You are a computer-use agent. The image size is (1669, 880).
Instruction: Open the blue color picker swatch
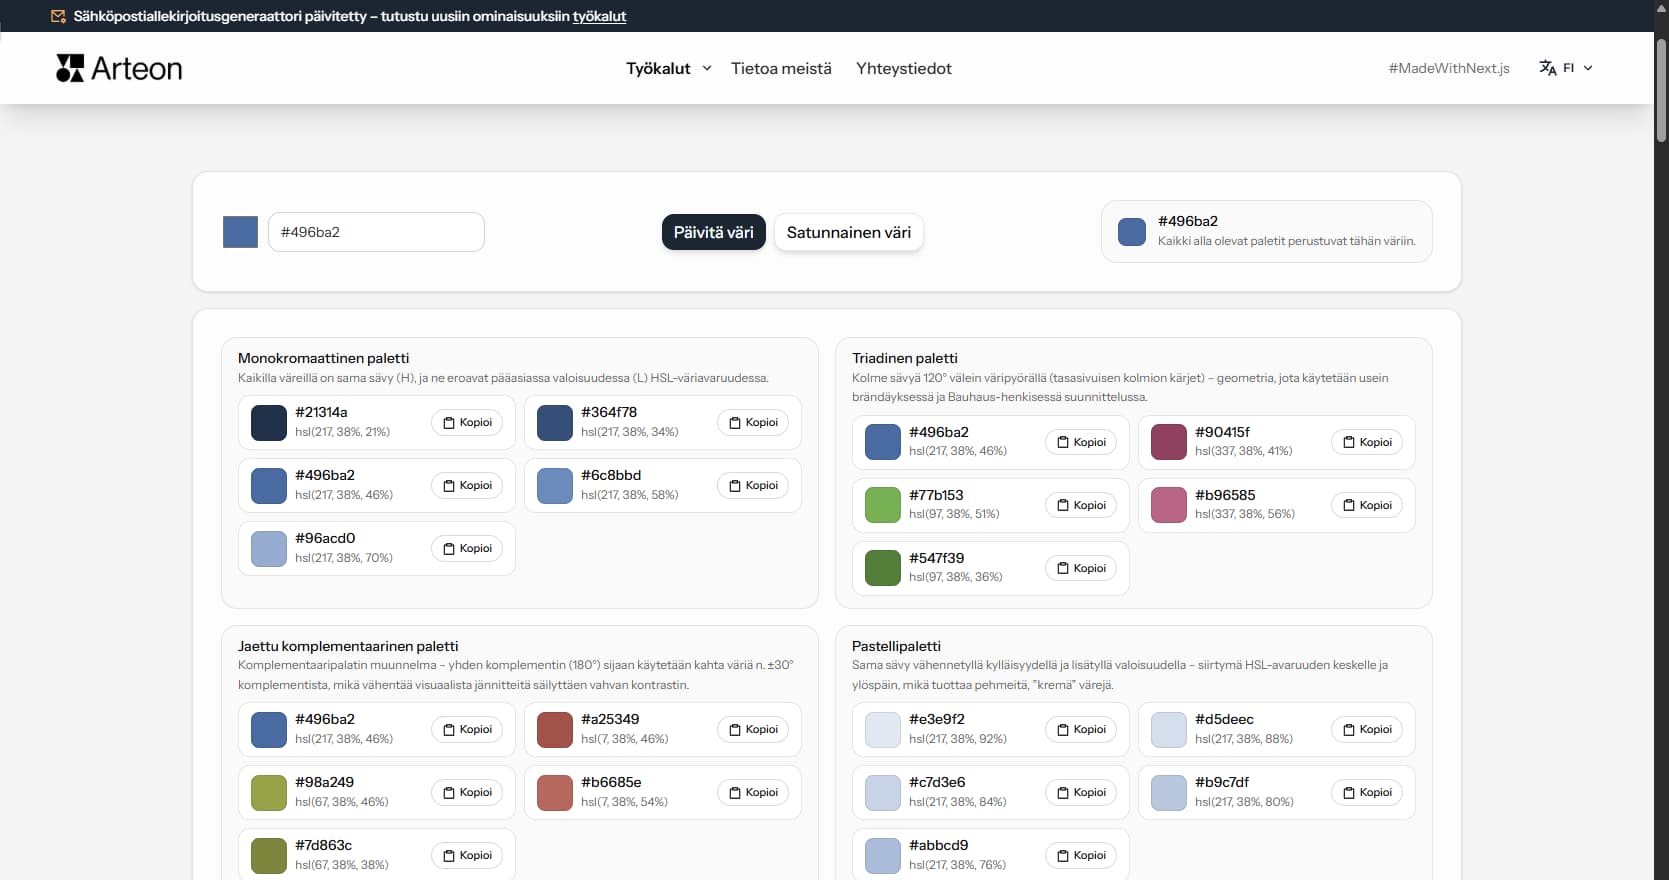click(240, 232)
